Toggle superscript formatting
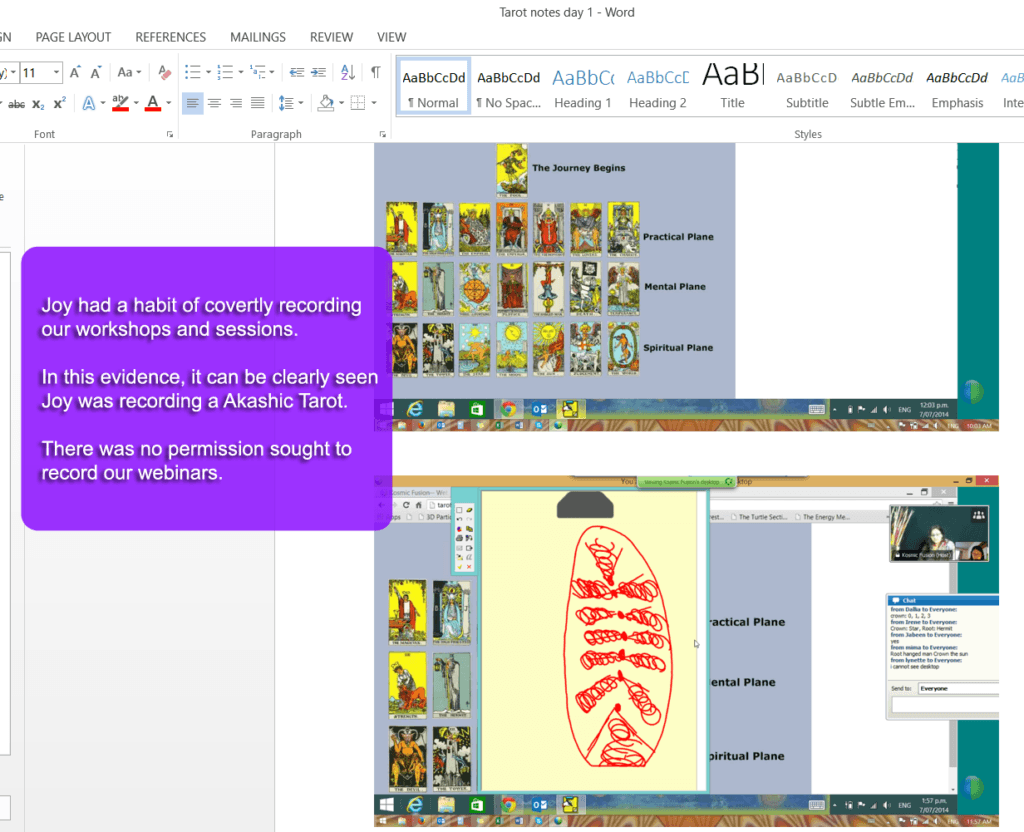 coord(59,104)
